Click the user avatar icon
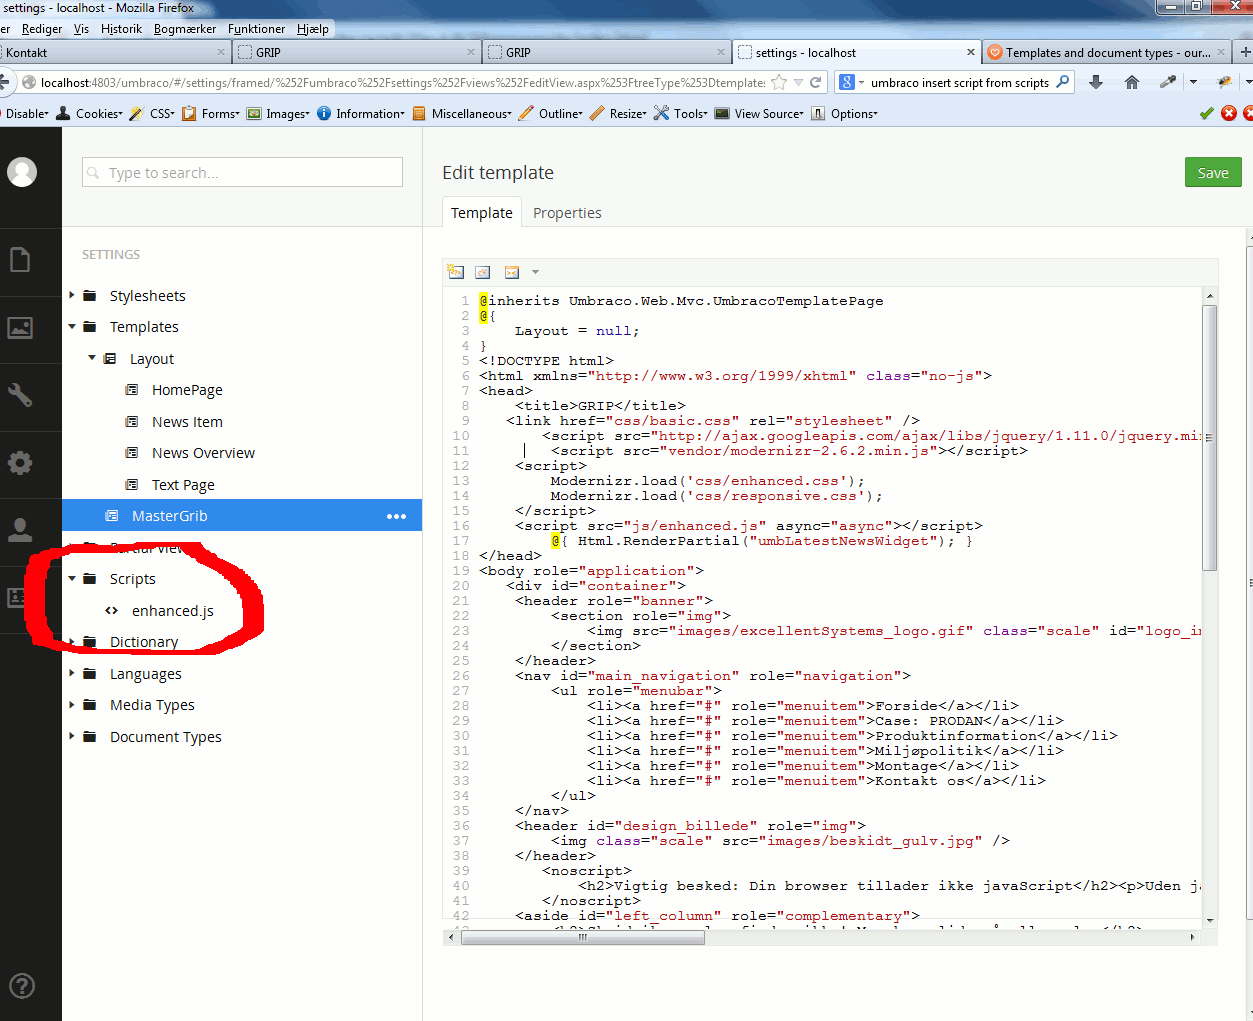Image resolution: width=1253 pixels, height=1021 pixels. click(x=22, y=172)
